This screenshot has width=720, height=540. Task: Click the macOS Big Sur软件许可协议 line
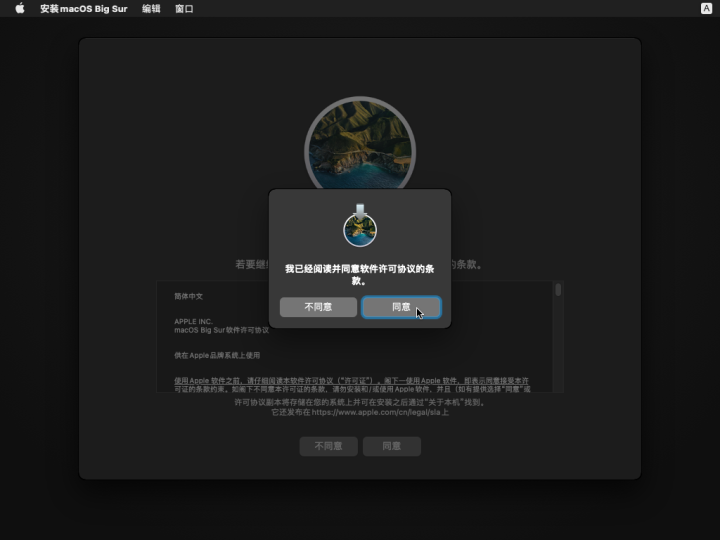pyautogui.click(x=221, y=330)
